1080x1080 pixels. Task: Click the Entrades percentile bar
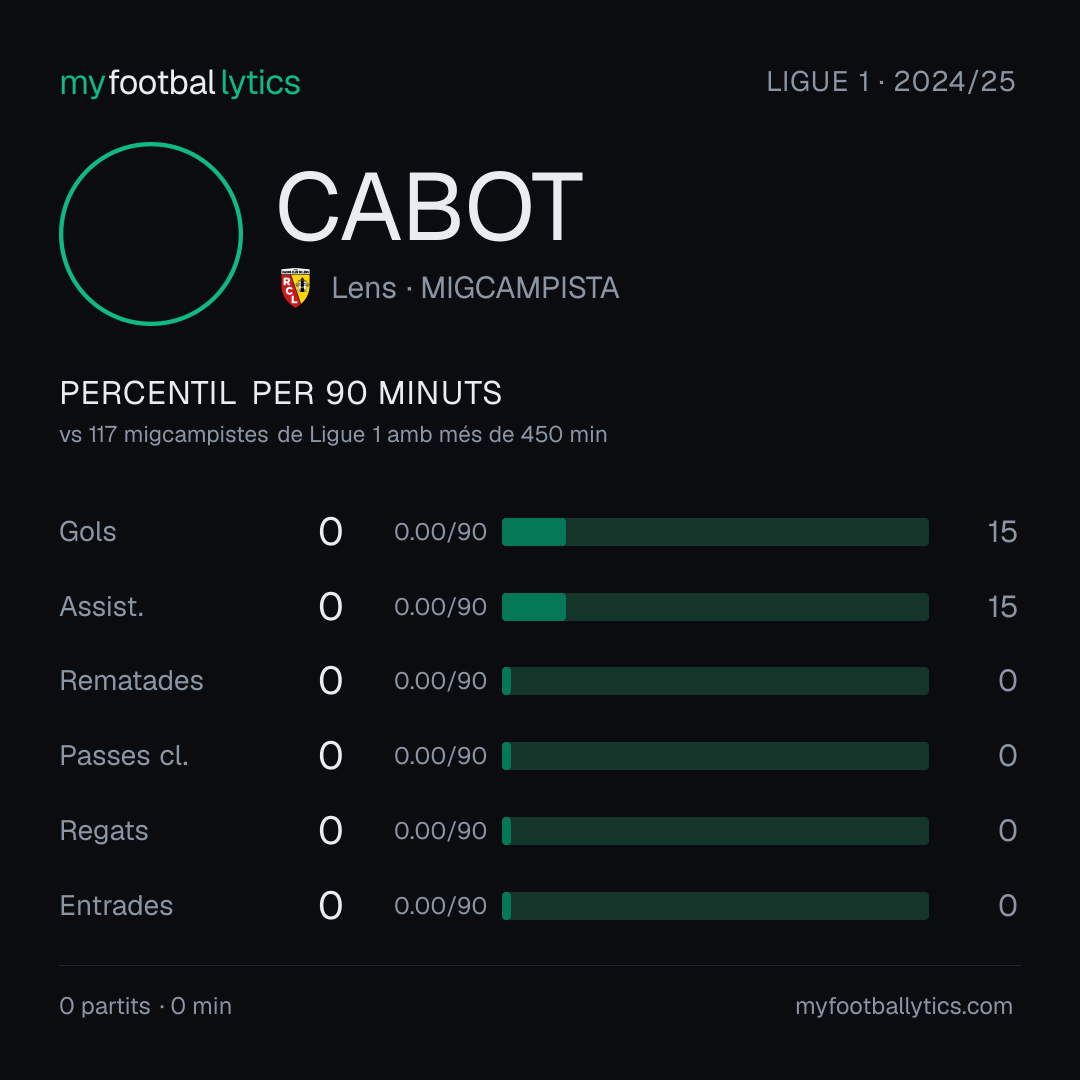715,906
